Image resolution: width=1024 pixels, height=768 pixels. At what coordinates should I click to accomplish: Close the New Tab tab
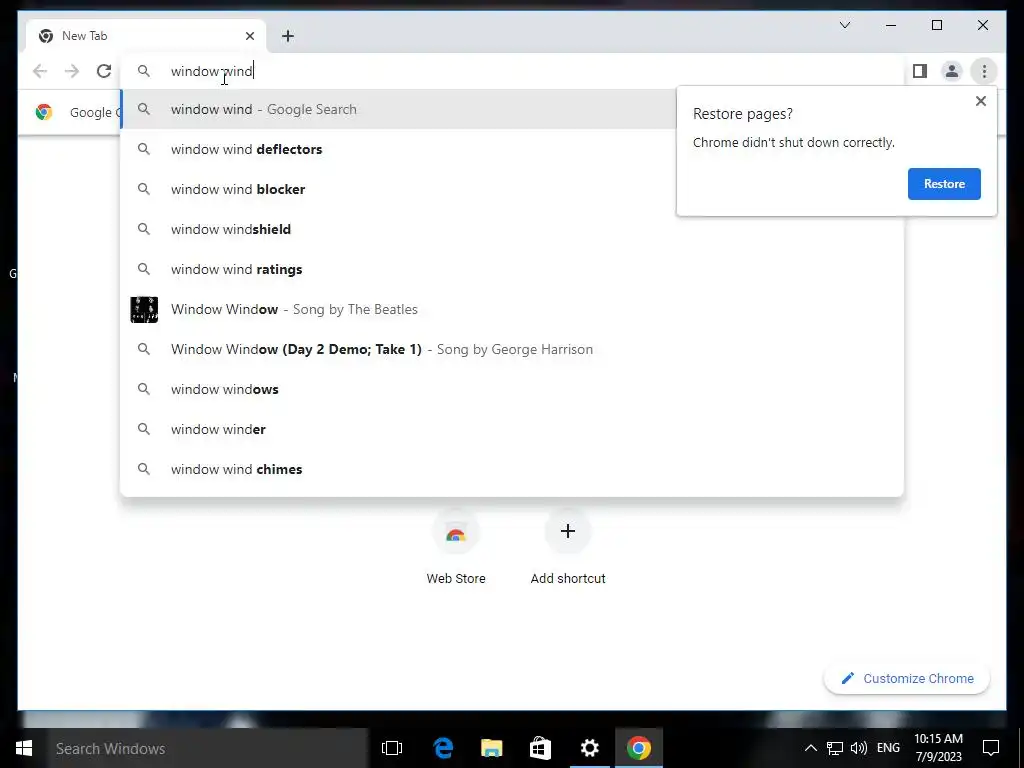click(x=249, y=36)
